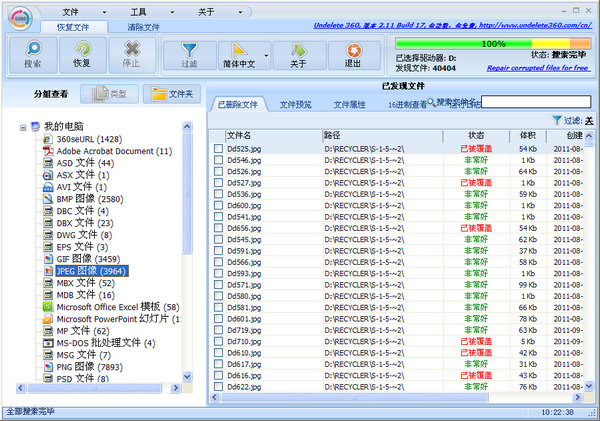
Task: Click the 关于 (About) toolbar icon
Action: (297, 54)
